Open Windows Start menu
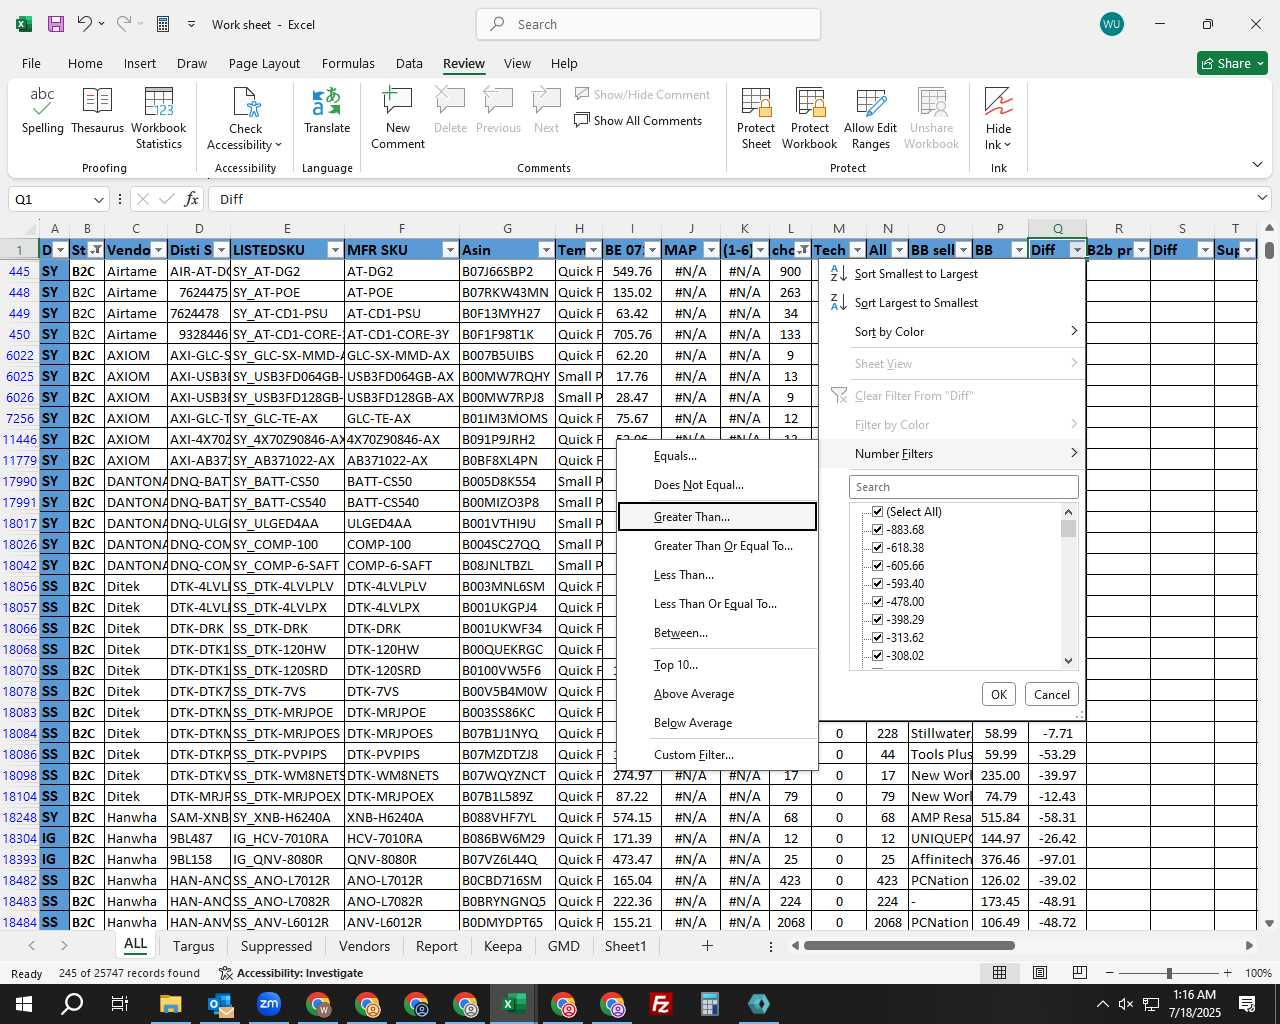 (23, 1004)
